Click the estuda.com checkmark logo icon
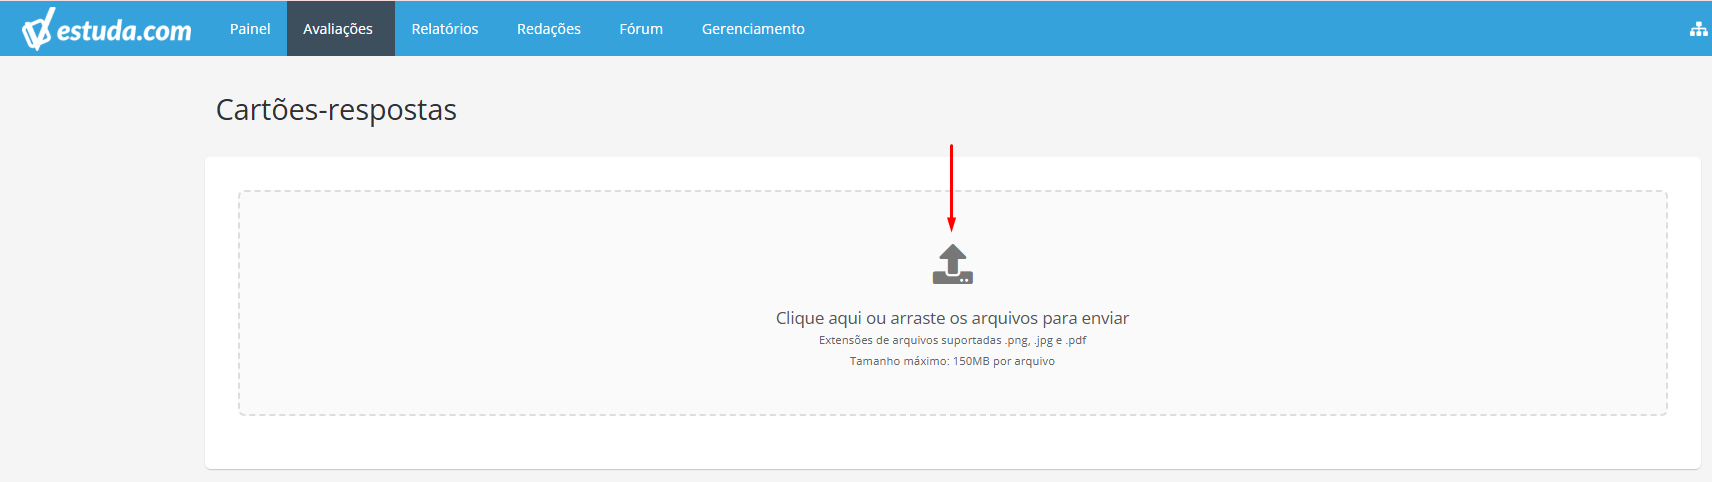The width and height of the screenshot is (1712, 482). click(x=36, y=29)
